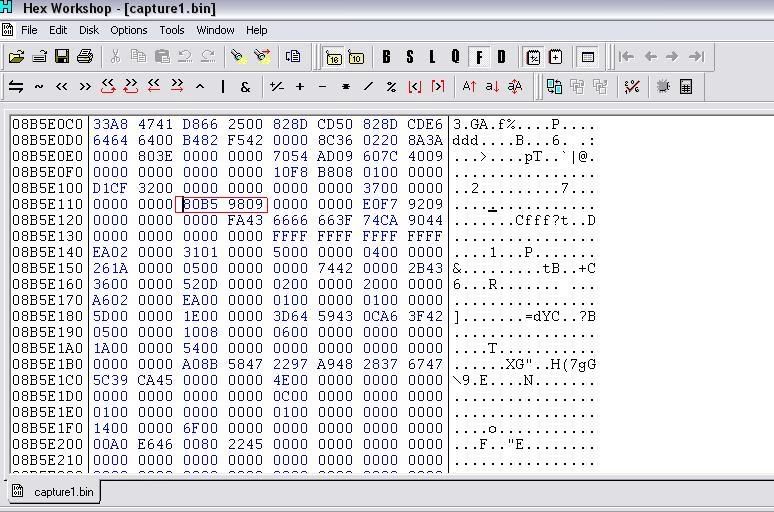The image size is (774, 512).
Task: Click the byte flip (swap arrows) icon
Action: click(x=16, y=87)
